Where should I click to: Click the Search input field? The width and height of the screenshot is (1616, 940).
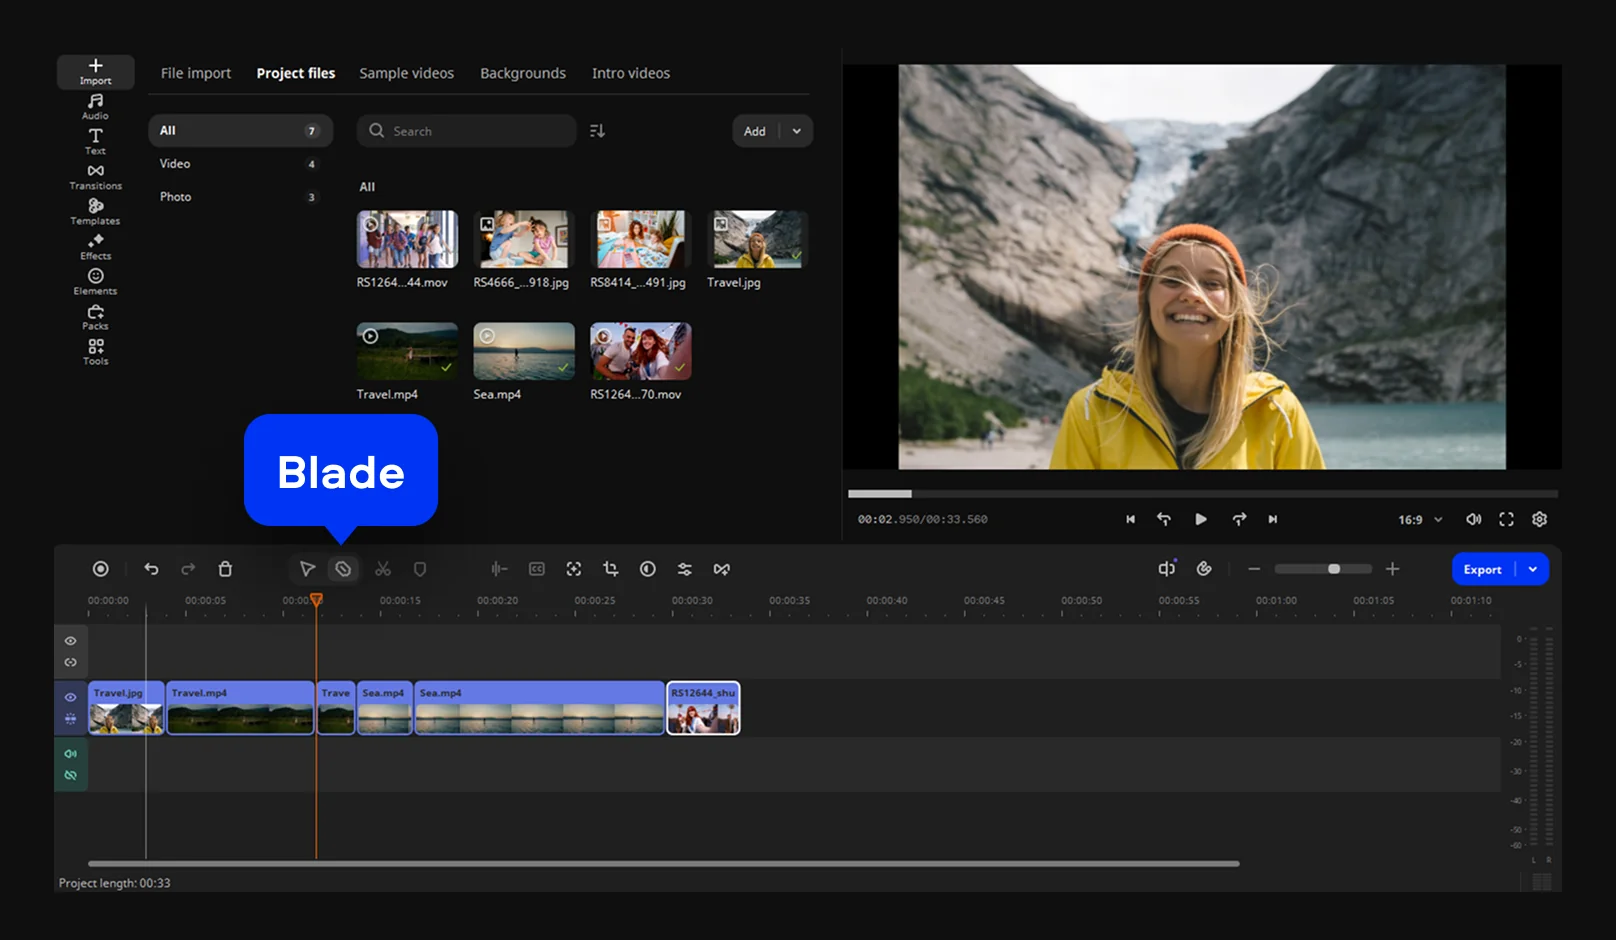coord(466,131)
